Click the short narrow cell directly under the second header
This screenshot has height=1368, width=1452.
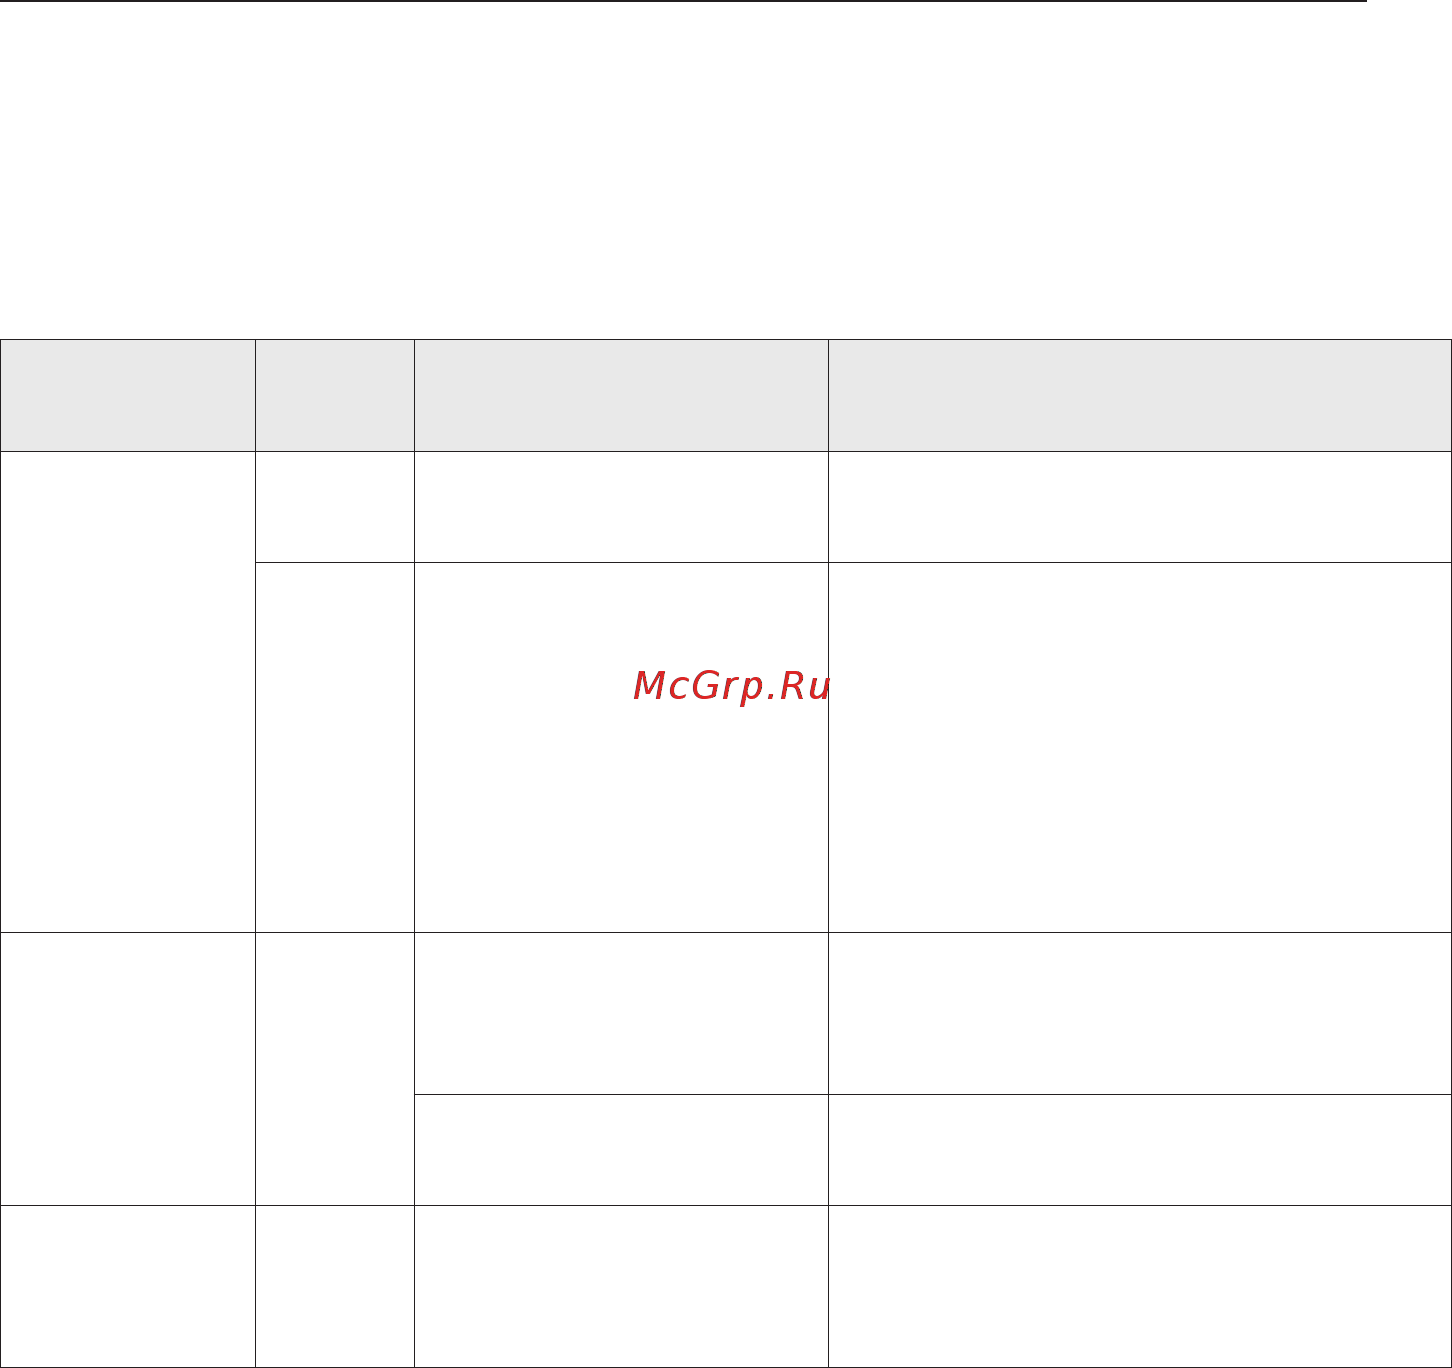(x=335, y=507)
